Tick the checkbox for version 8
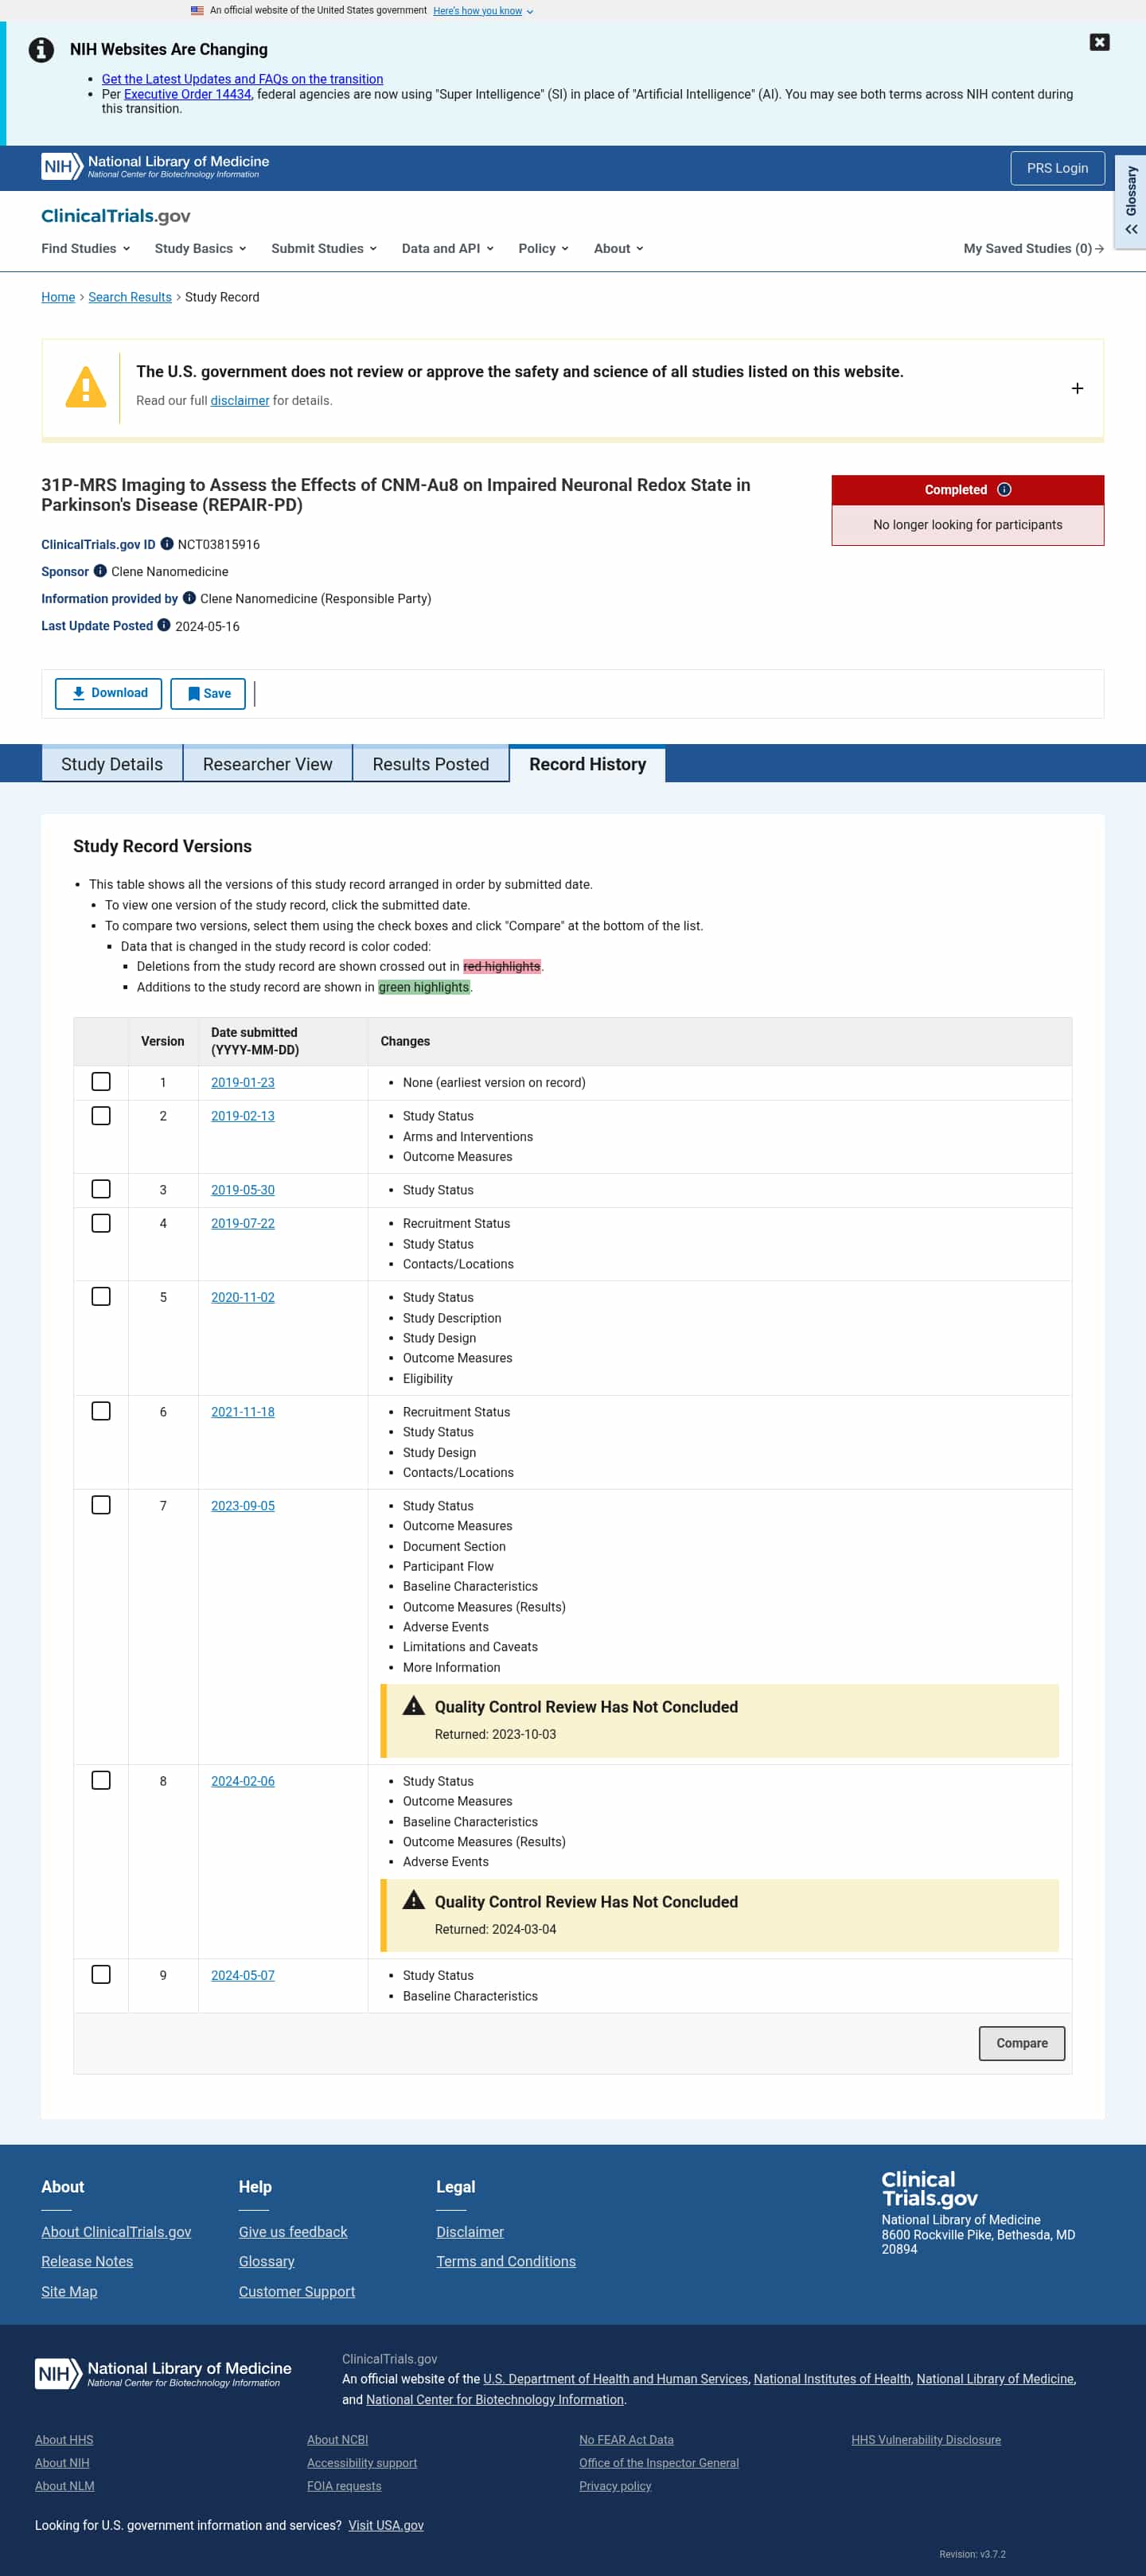The image size is (1146, 2576). pos(101,1780)
